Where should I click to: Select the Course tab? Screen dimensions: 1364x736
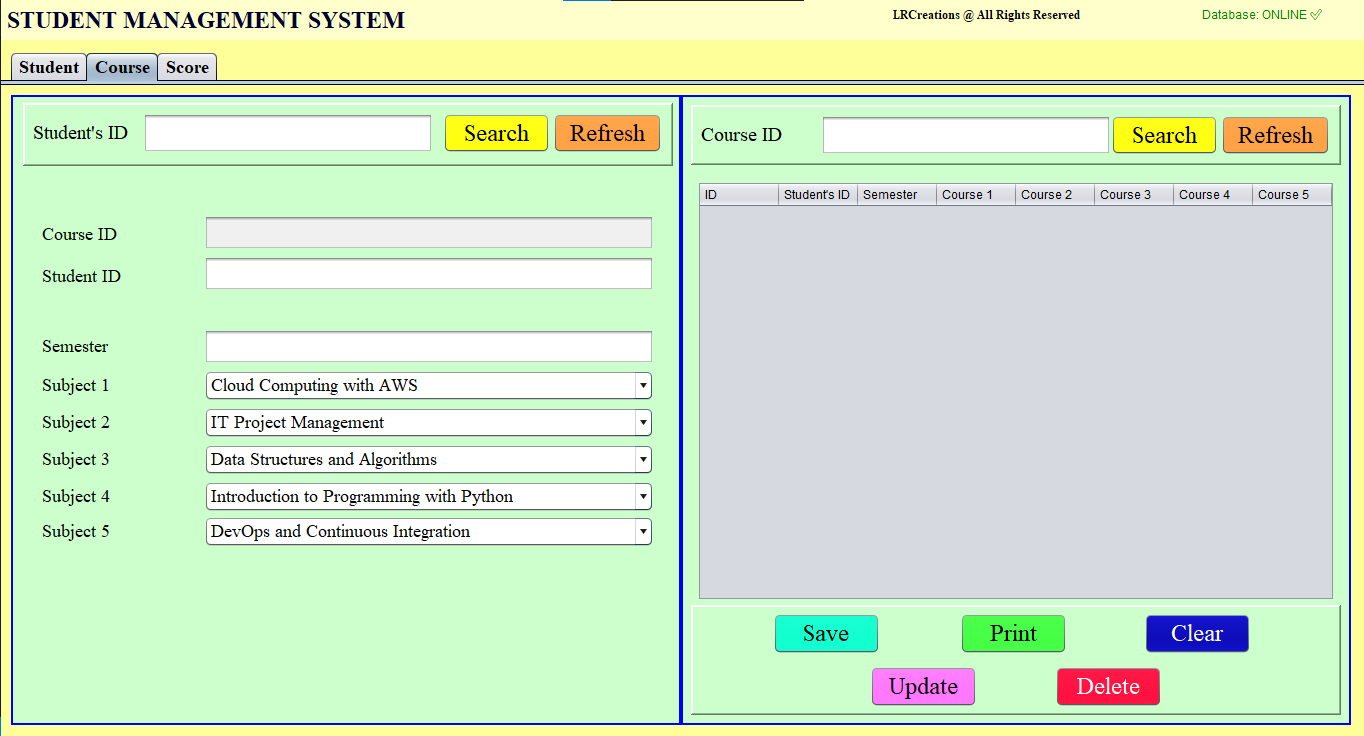(x=122, y=68)
